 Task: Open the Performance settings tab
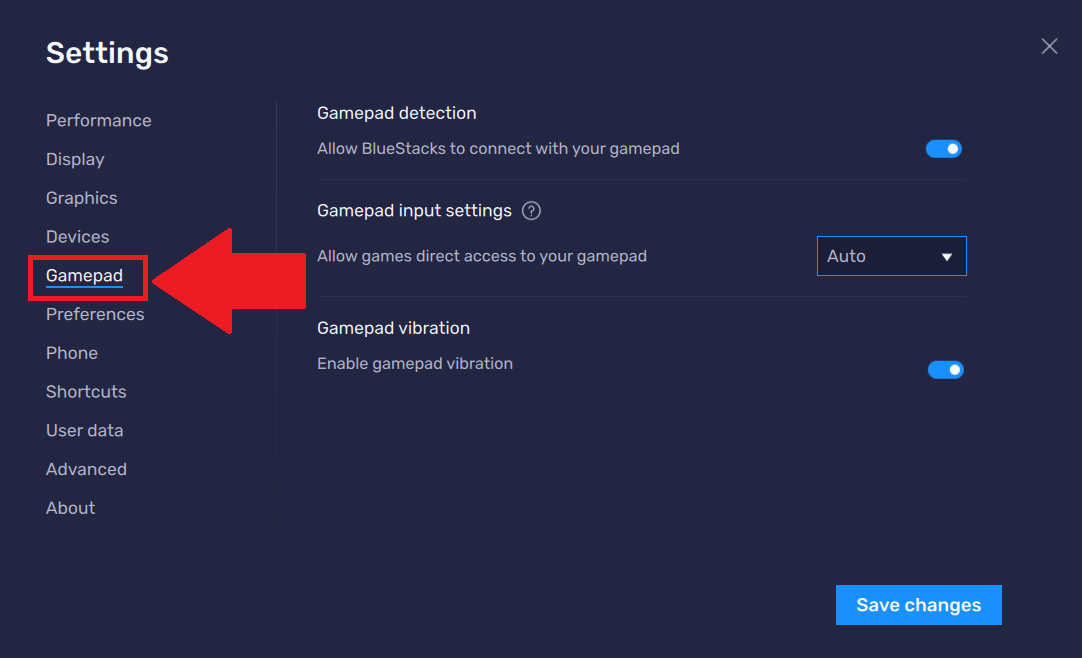coord(99,120)
